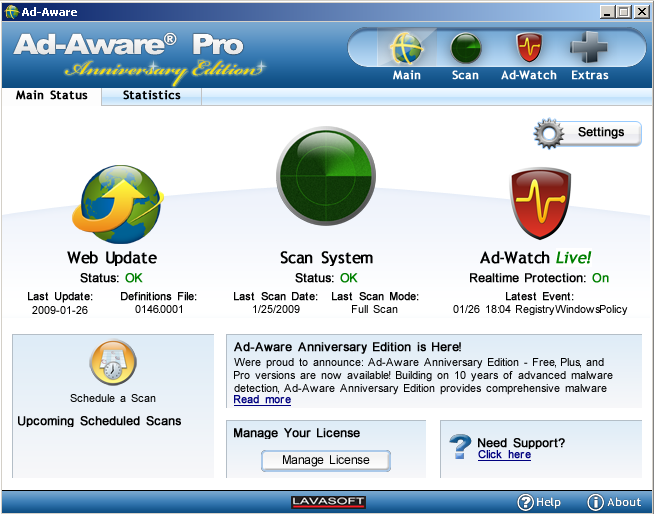654x514 pixels.
Task: Click the Settings gear icon
Action: click(548, 134)
